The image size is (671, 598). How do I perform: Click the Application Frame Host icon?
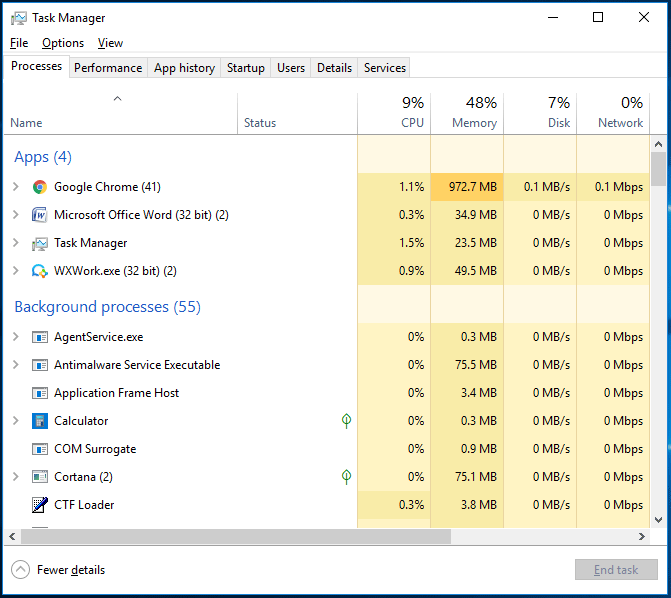point(40,393)
